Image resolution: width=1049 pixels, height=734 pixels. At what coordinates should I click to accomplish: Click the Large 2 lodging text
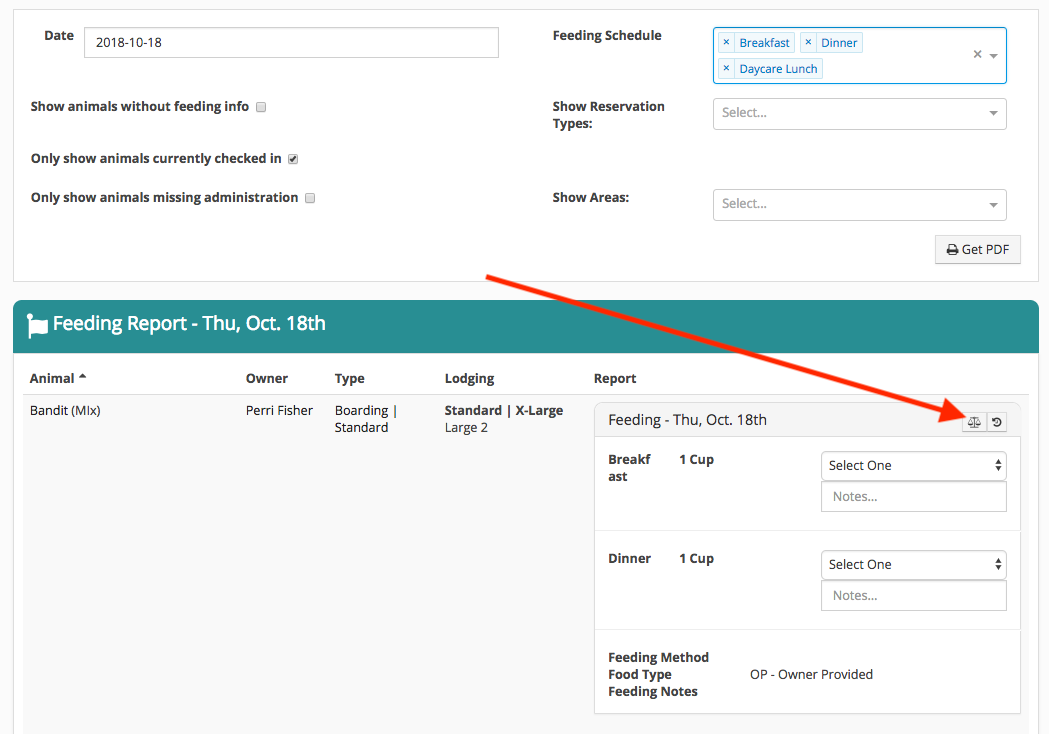pyautogui.click(x=466, y=428)
